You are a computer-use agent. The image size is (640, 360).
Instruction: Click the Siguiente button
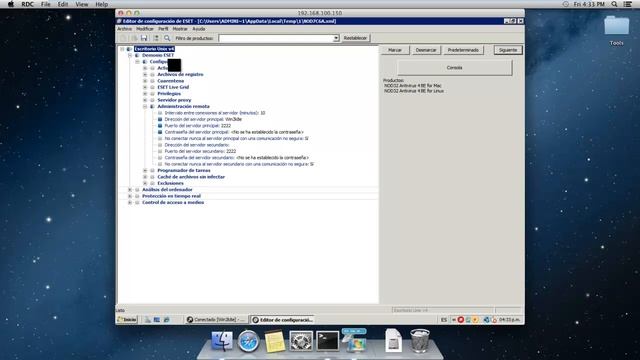(508, 50)
